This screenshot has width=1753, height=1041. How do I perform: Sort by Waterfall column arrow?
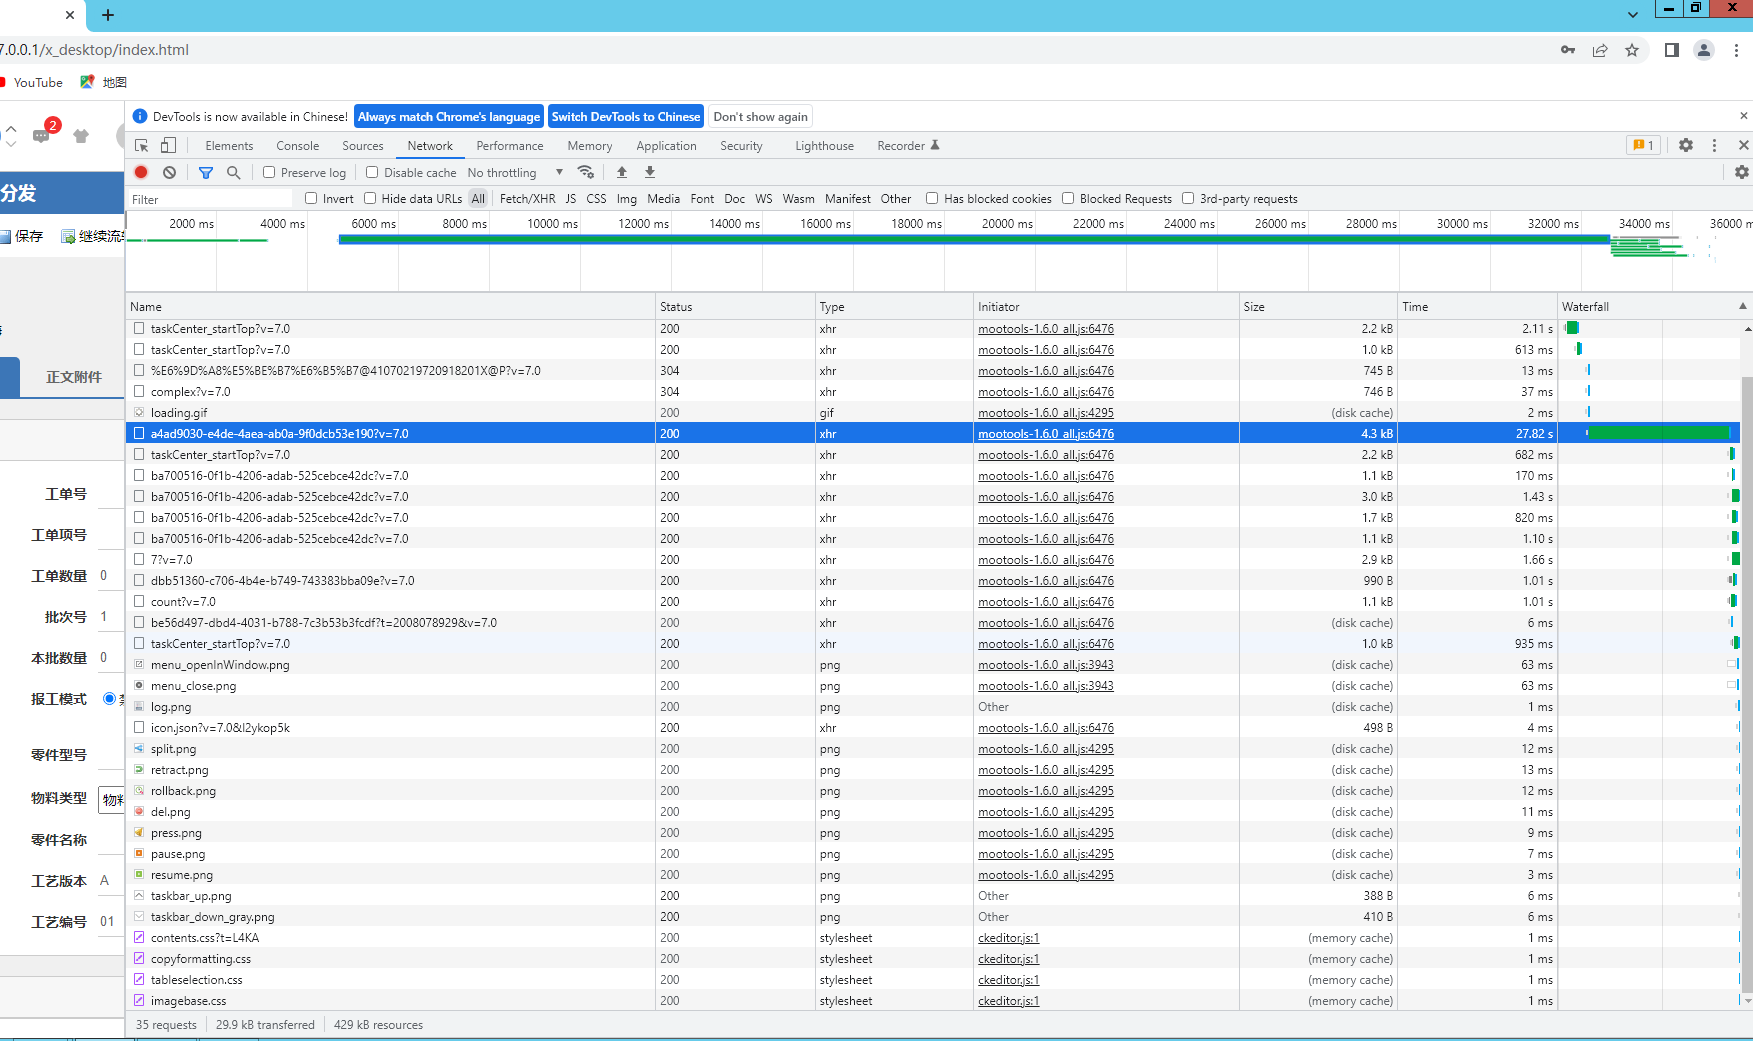coord(1742,307)
